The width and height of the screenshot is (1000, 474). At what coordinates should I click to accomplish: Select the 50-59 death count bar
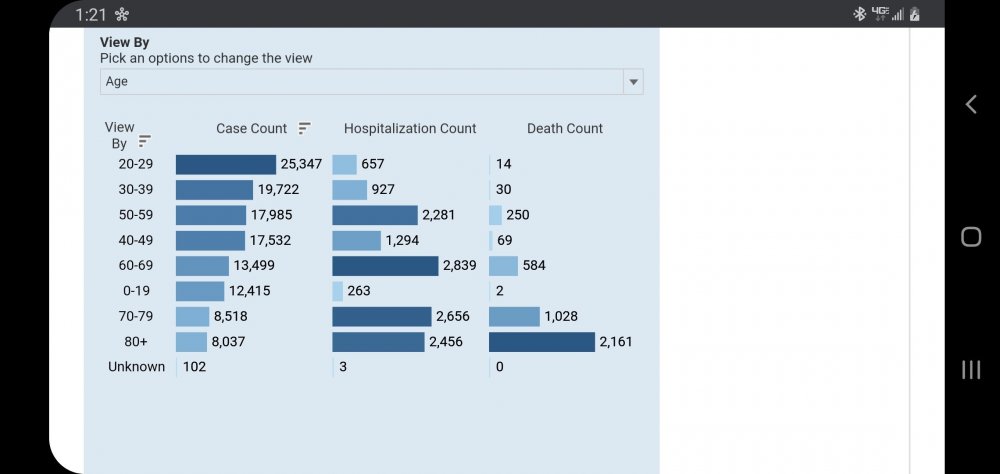[496, 215]
